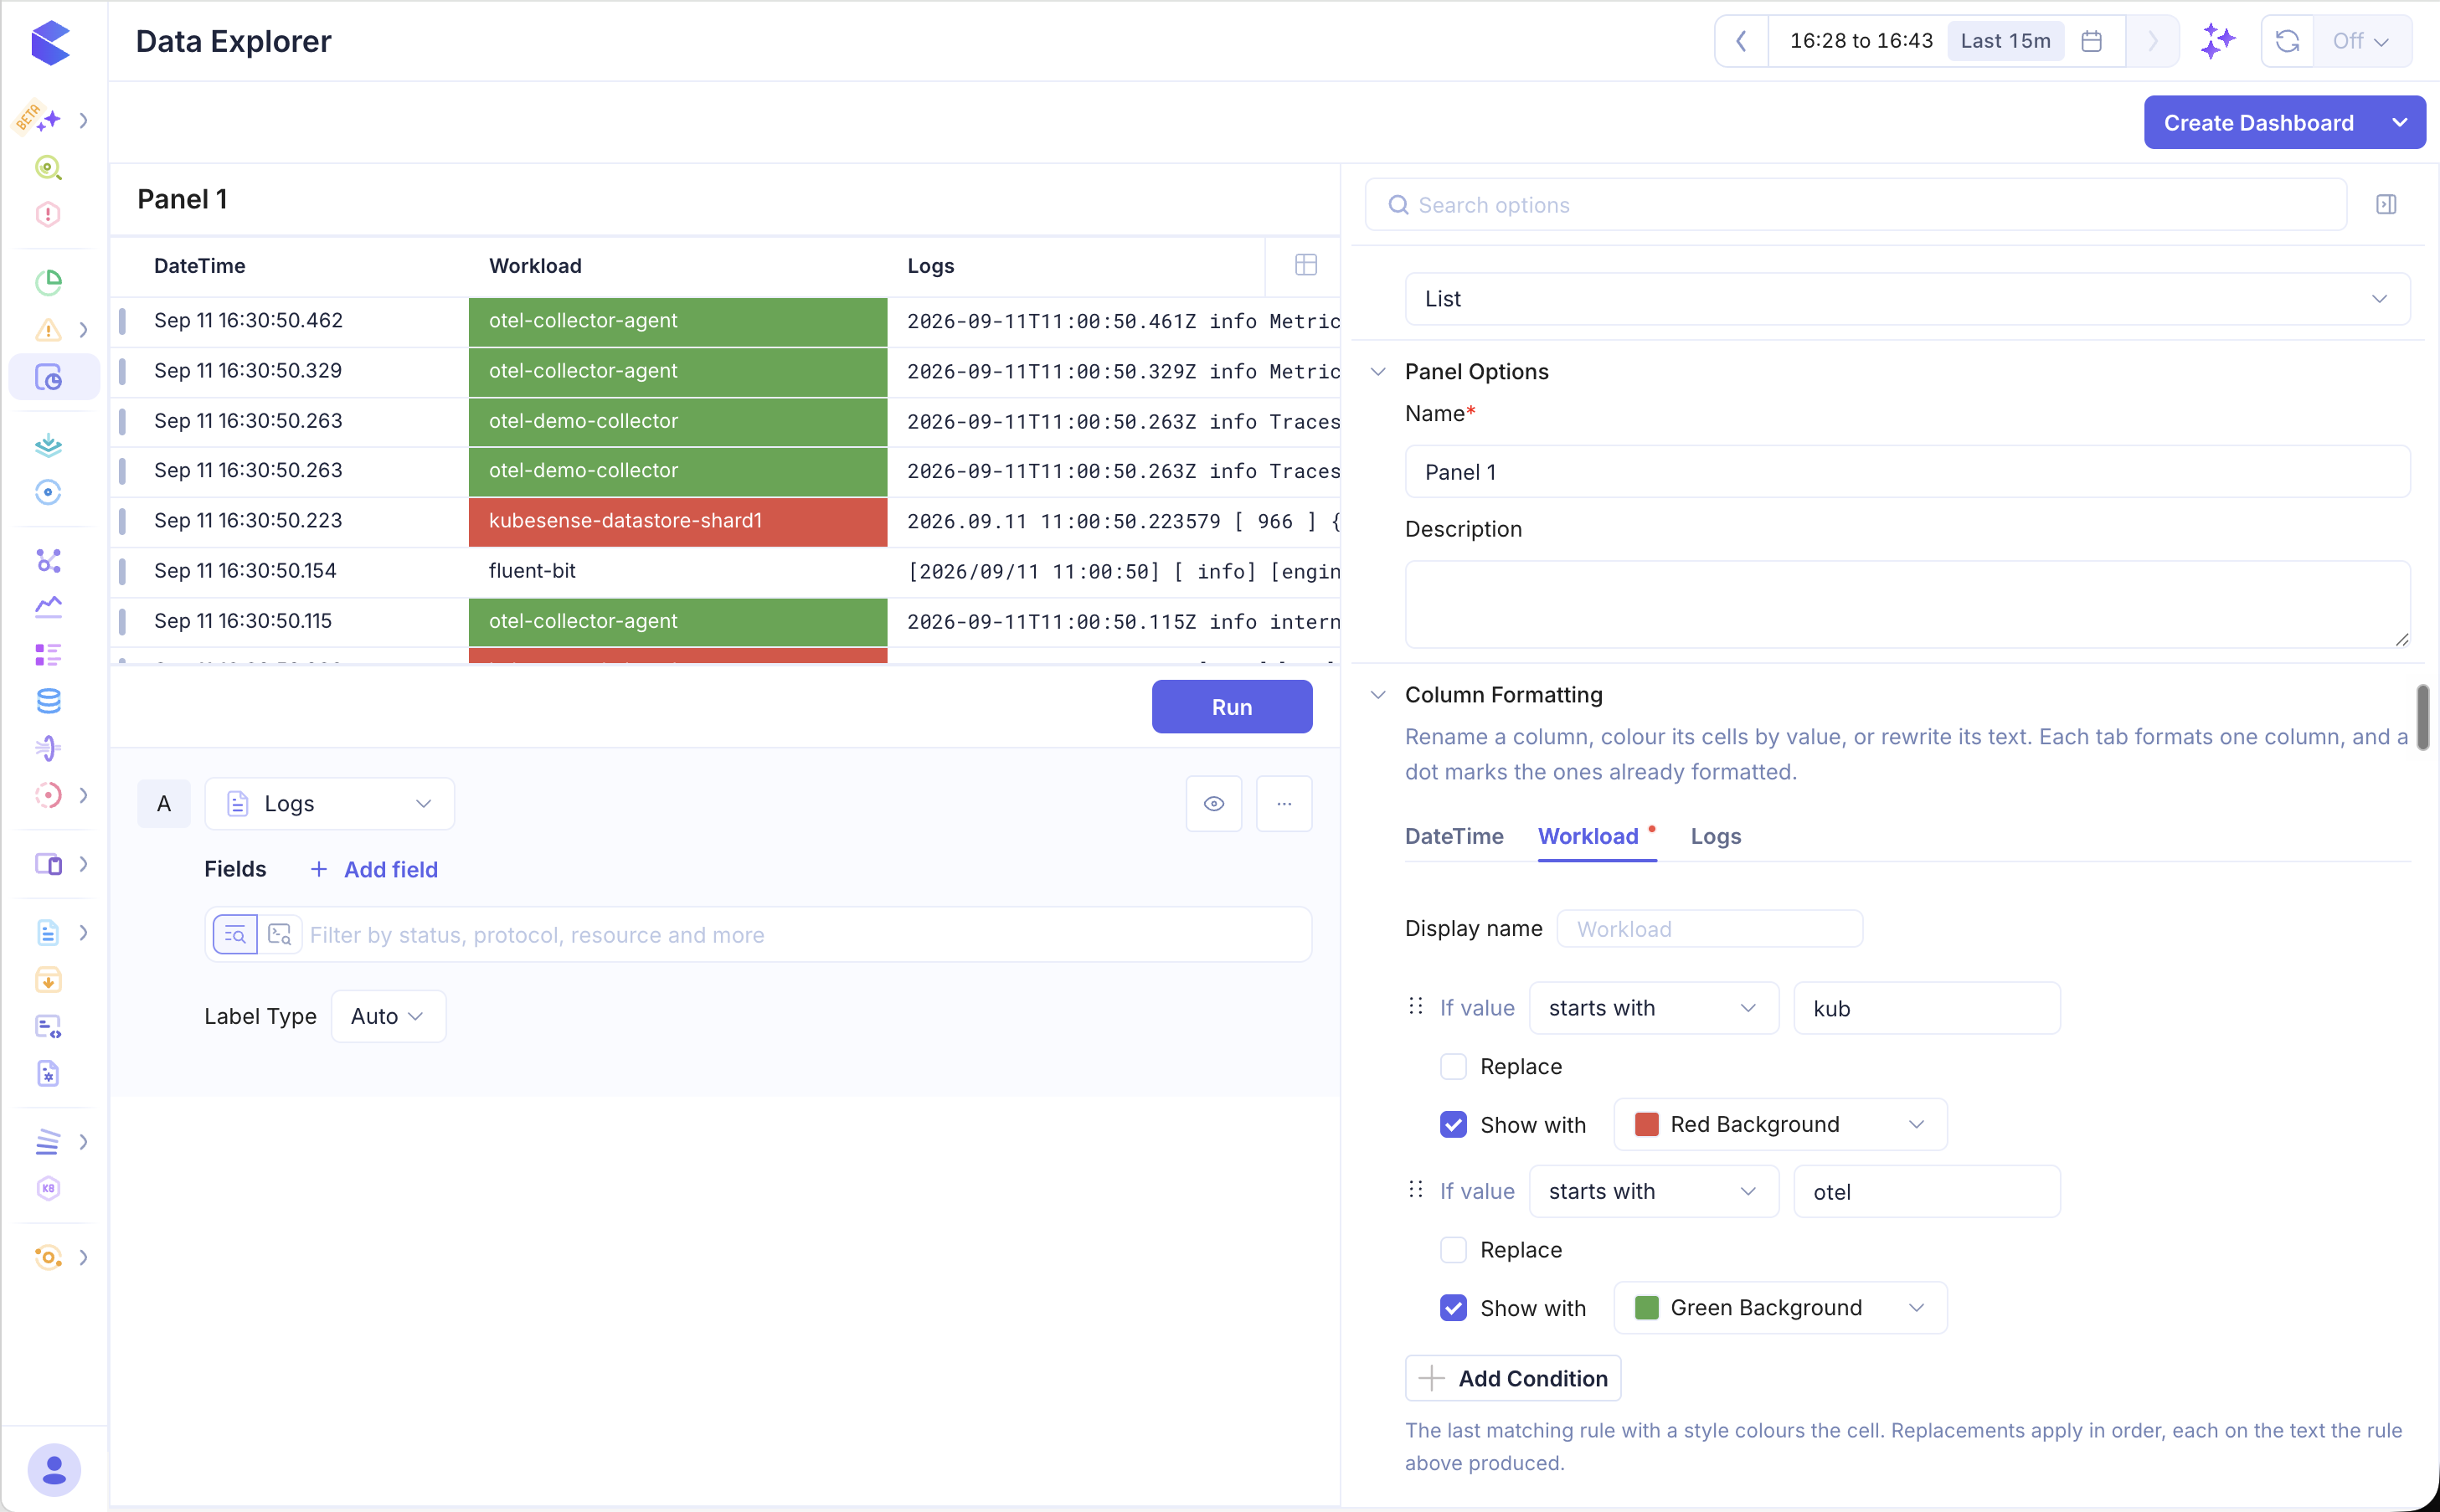Open the calendar date picker icon

pyautogui.click(x=2091, y=41)
